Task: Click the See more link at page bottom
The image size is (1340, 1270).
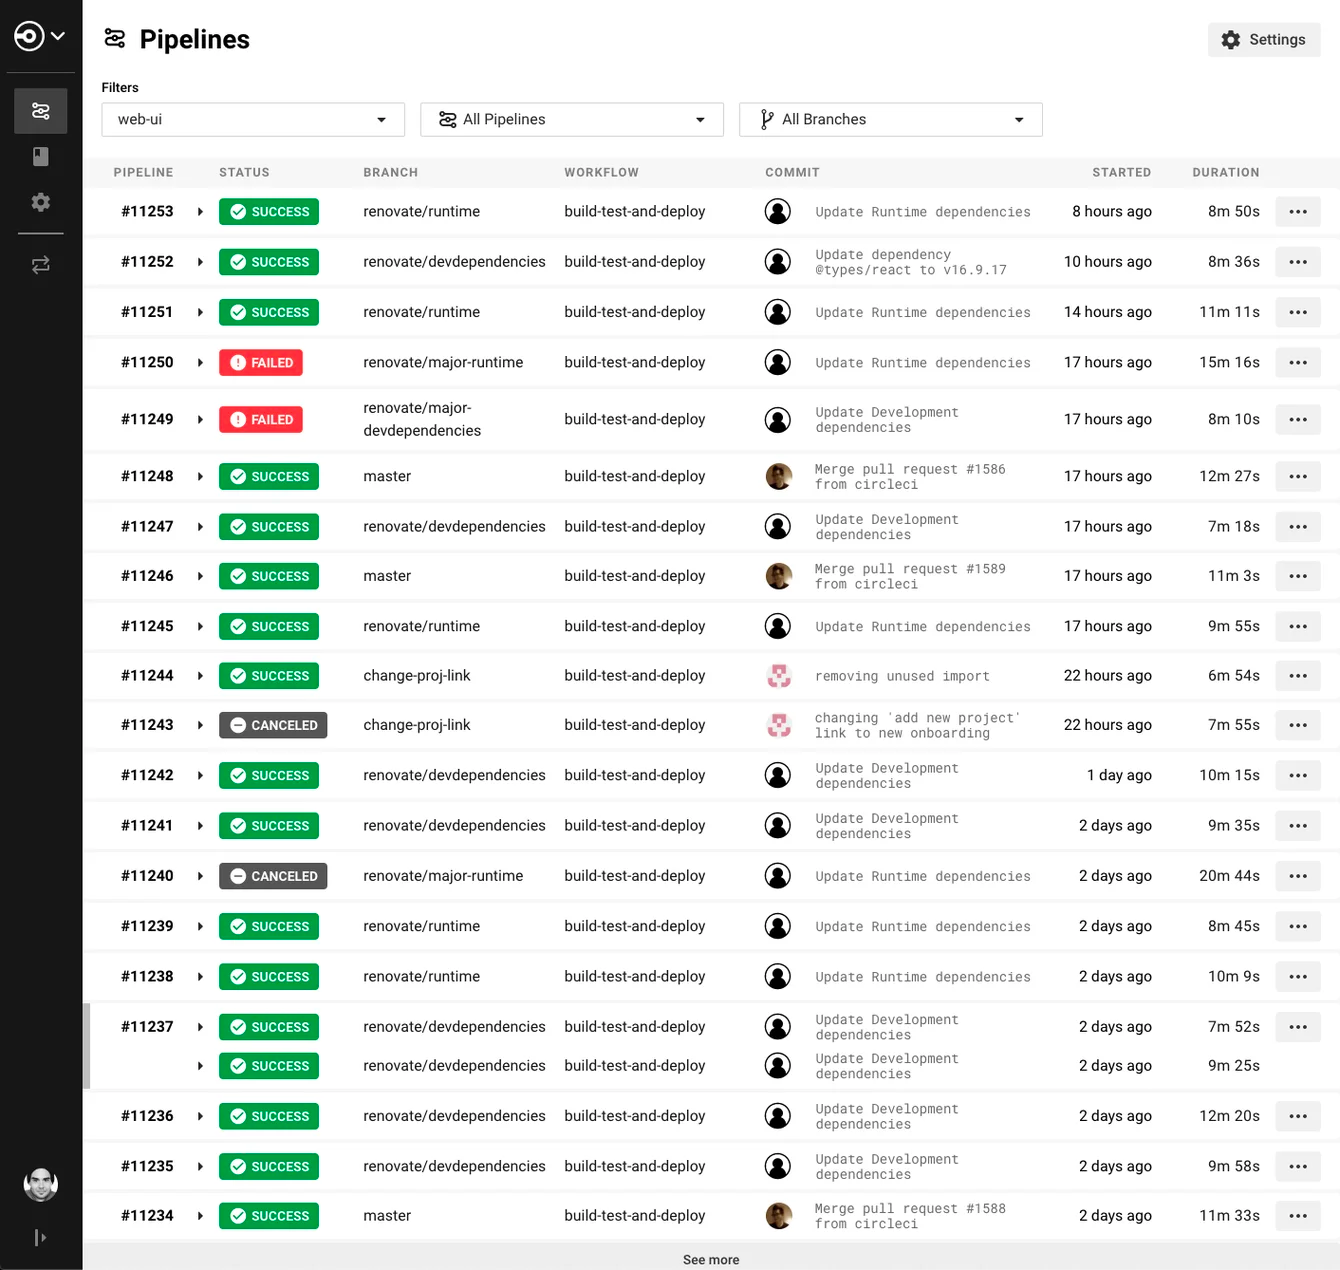Action: coord(710,1259)
